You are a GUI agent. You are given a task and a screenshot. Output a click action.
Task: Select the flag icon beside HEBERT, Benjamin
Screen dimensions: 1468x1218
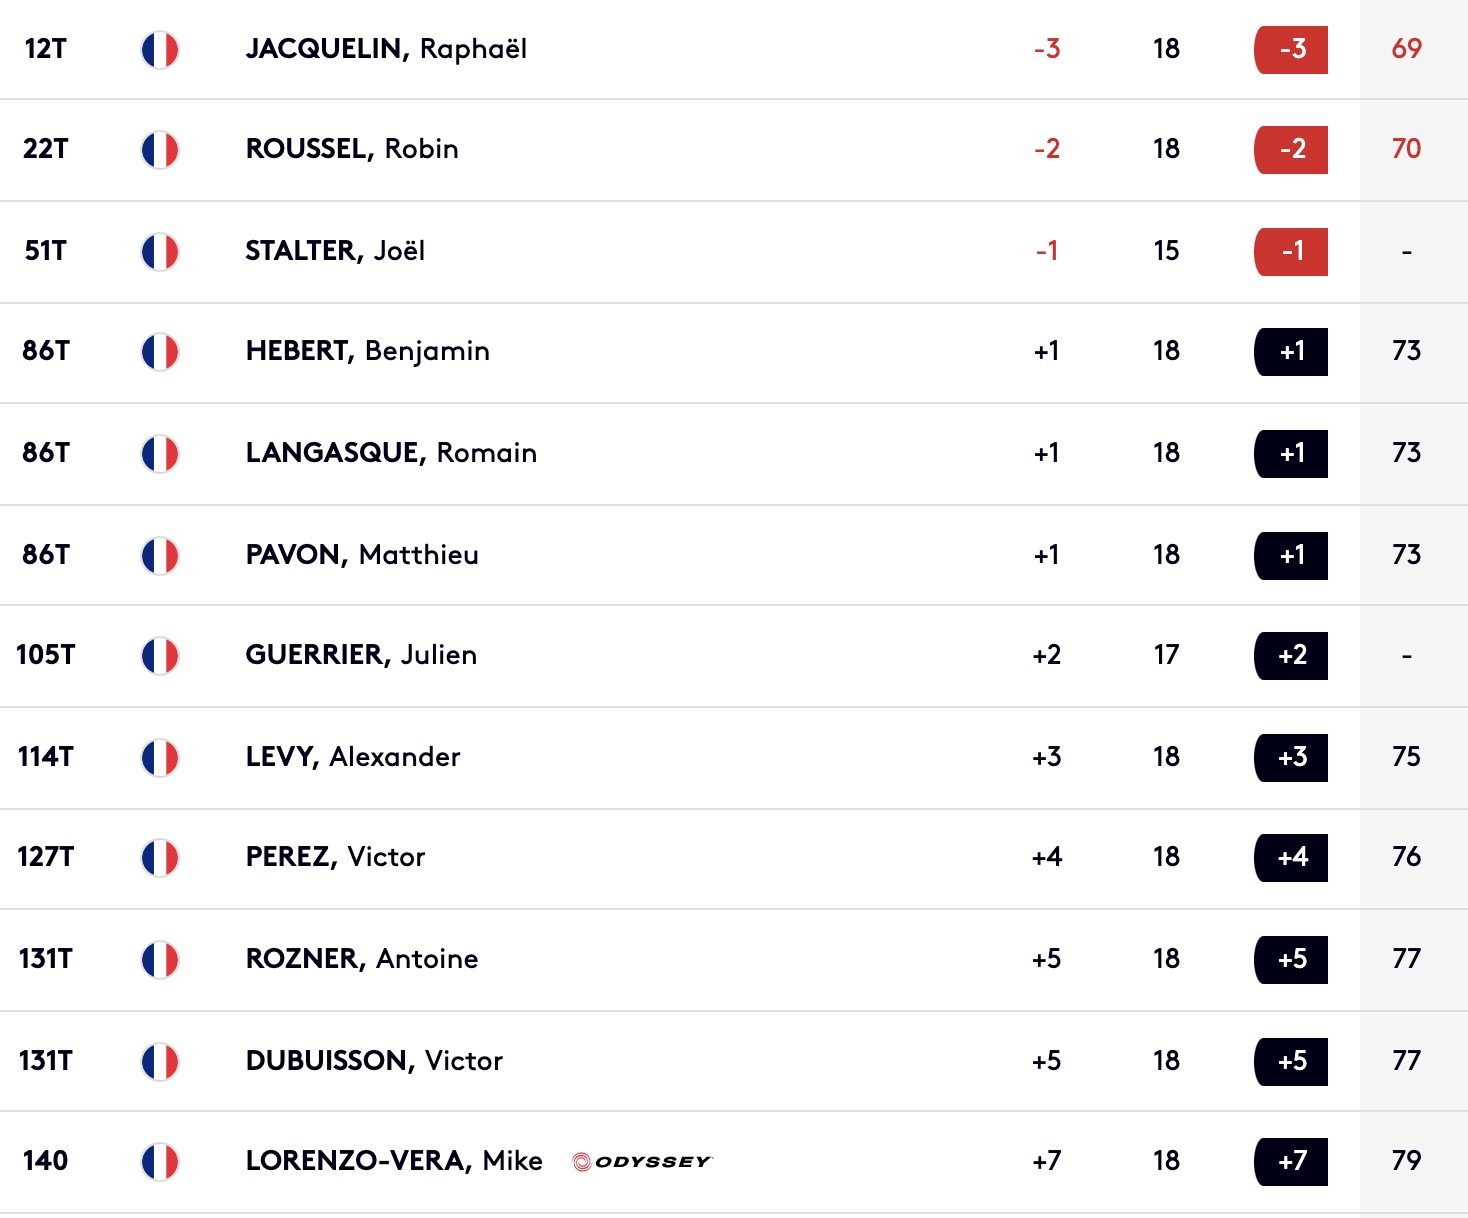(x=160, y=351)
